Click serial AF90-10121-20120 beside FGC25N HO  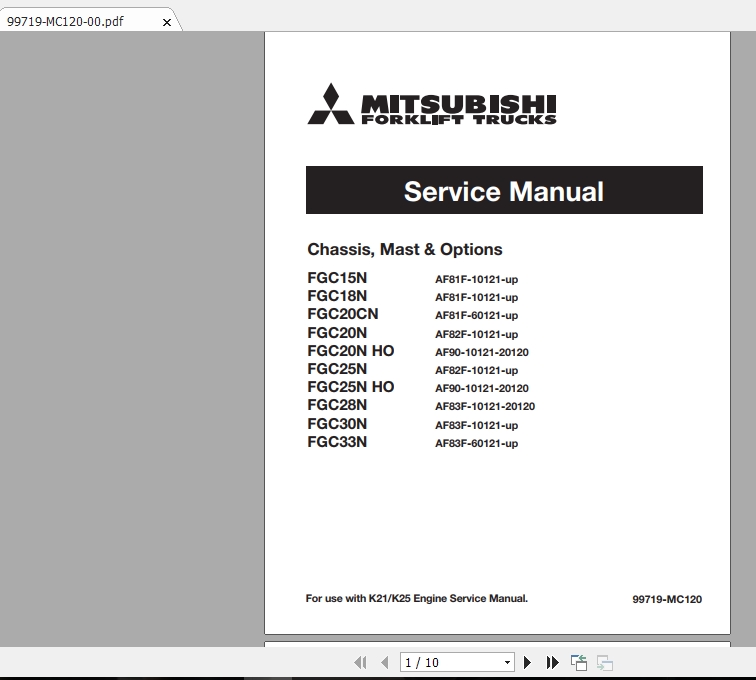tap(482, 388)
